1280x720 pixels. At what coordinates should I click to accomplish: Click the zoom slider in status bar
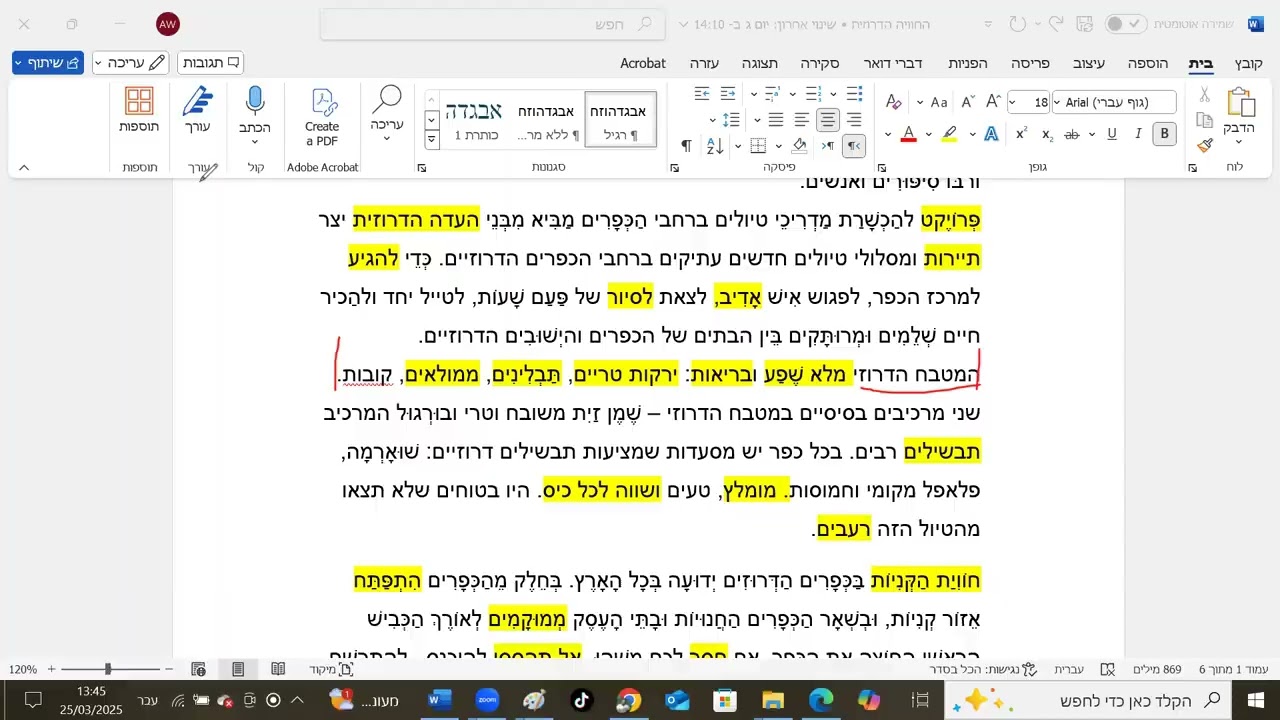[109, 669]
